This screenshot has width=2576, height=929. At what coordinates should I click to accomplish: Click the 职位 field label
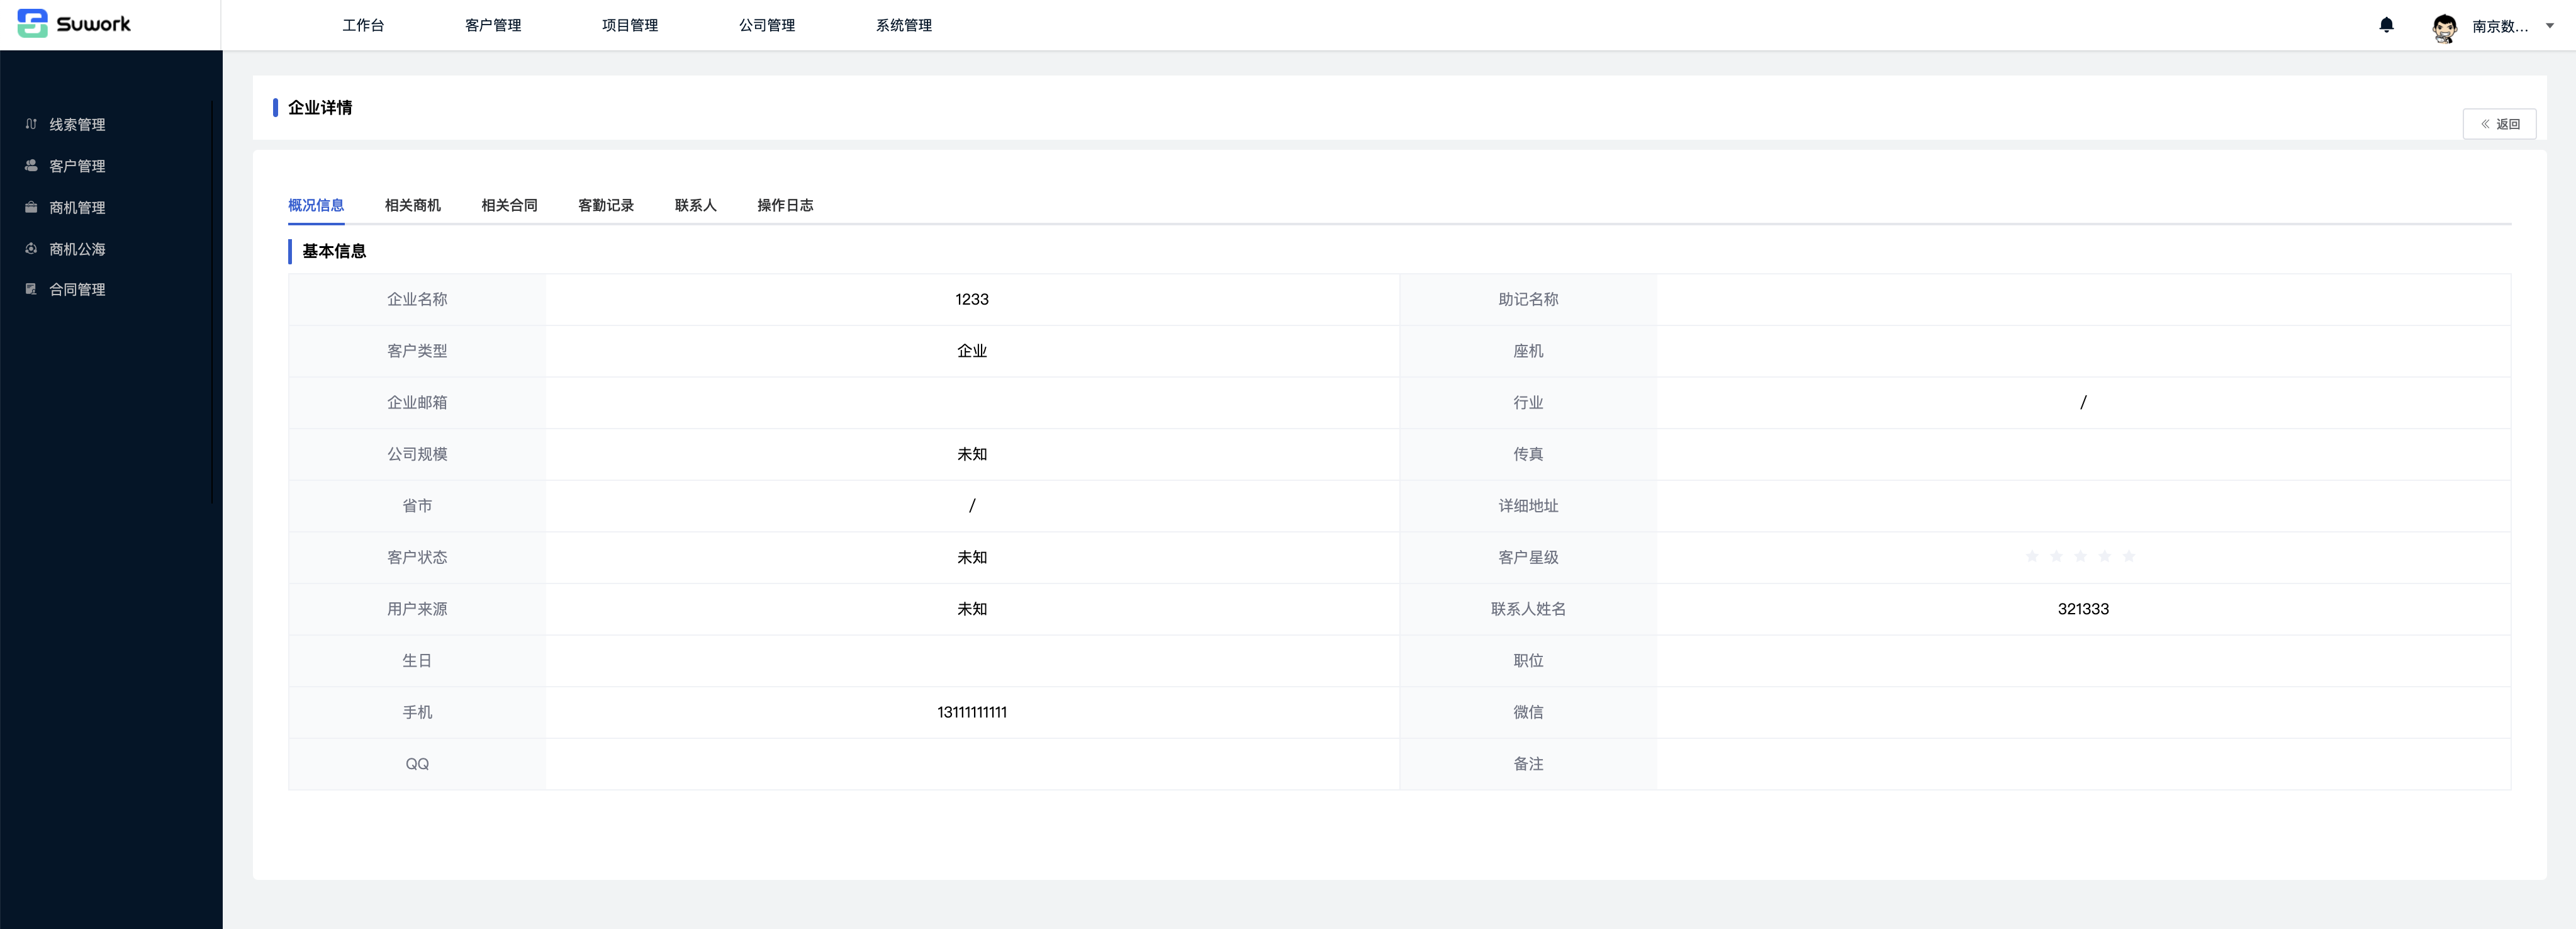(x=1528, y=661)
